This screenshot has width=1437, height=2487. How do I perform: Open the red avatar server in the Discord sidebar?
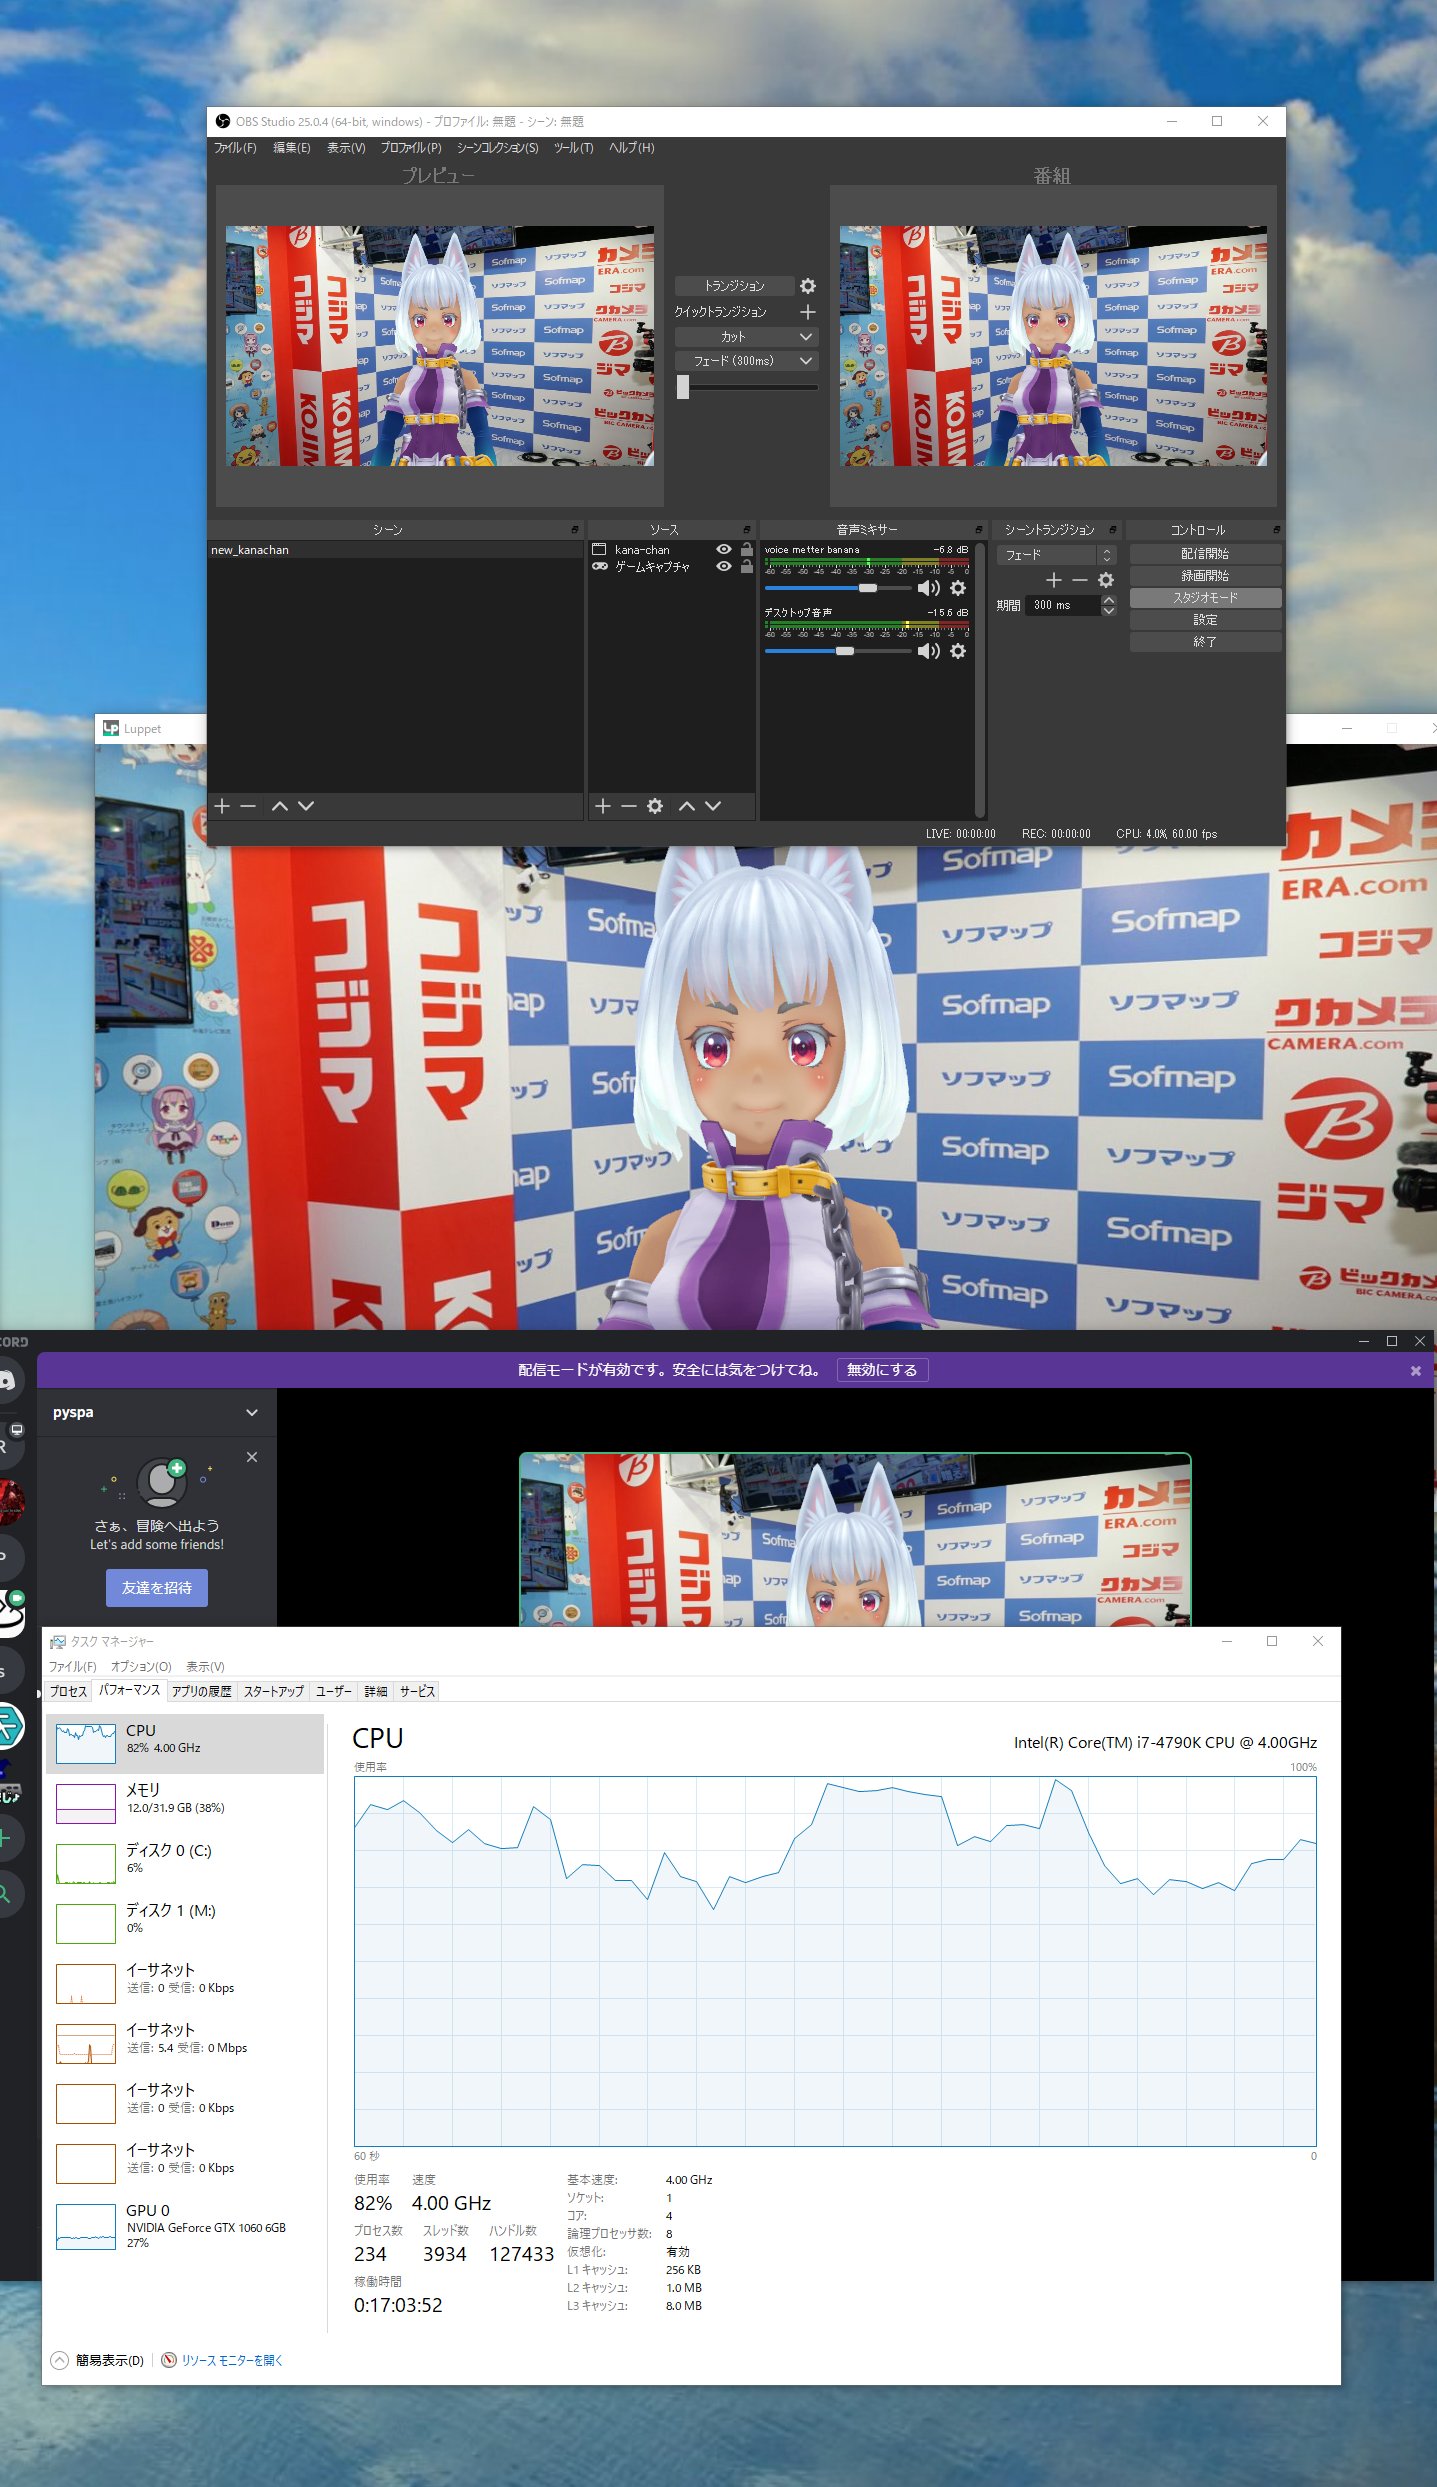click(10, 1502)
